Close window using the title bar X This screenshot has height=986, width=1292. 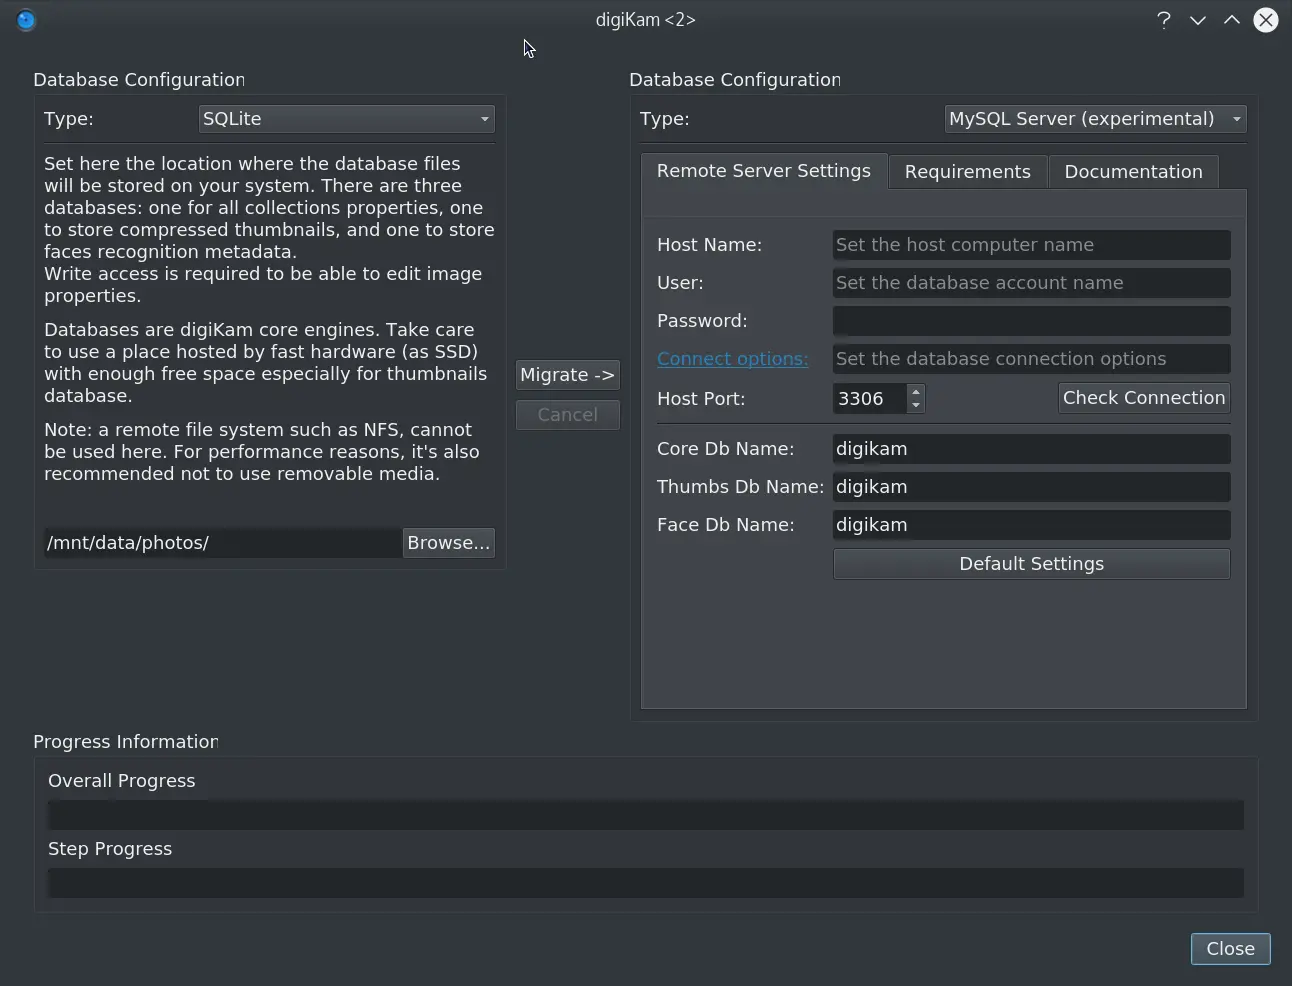click(x=1266, y=20)
